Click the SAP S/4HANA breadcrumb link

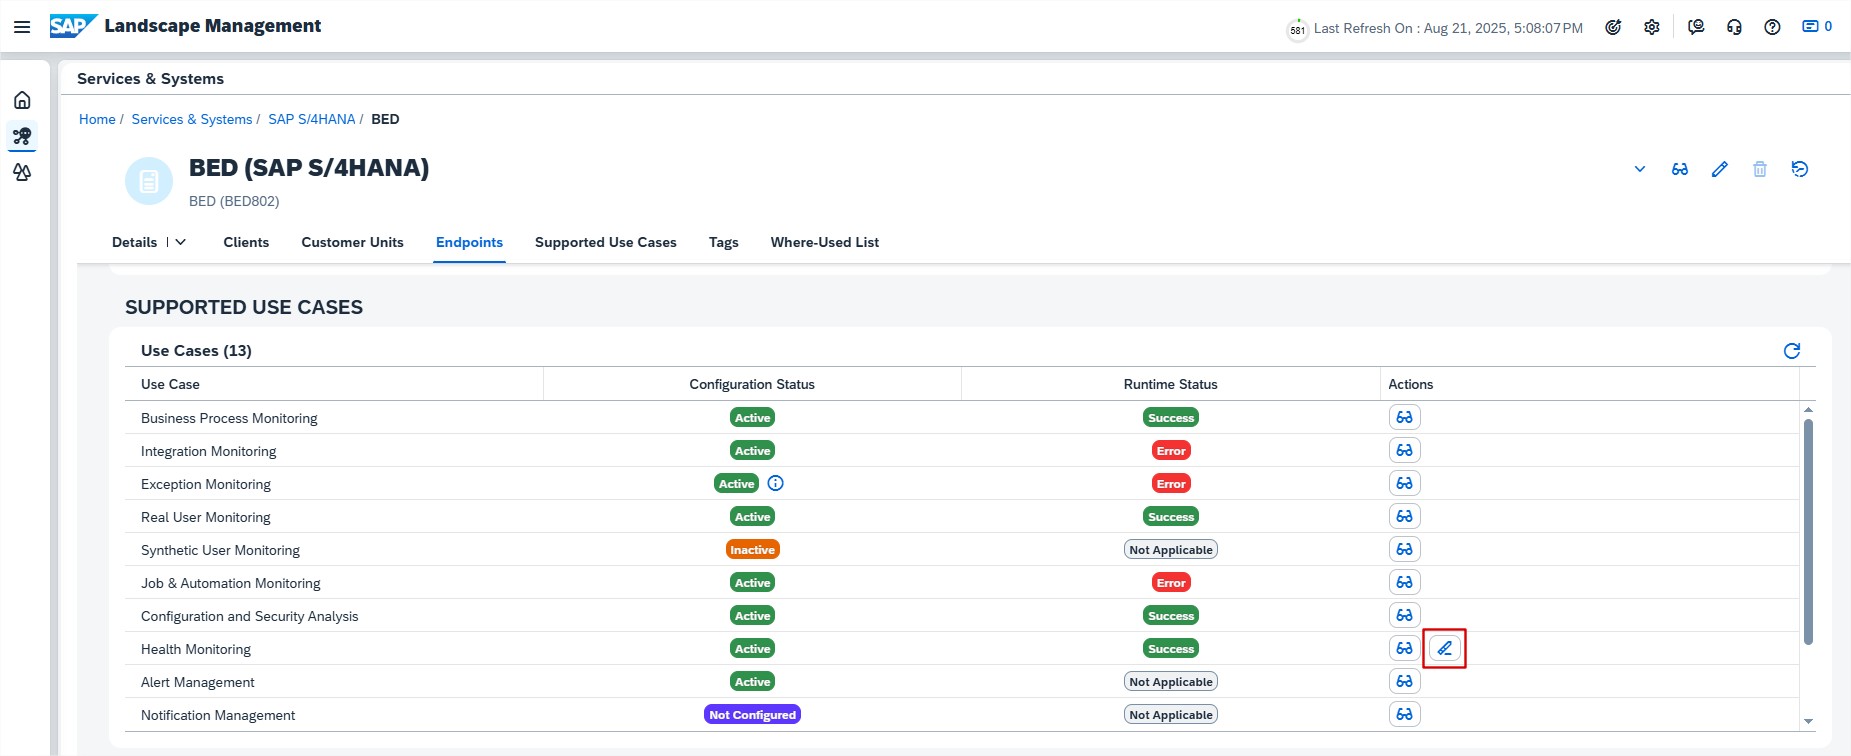click(311, 119)
